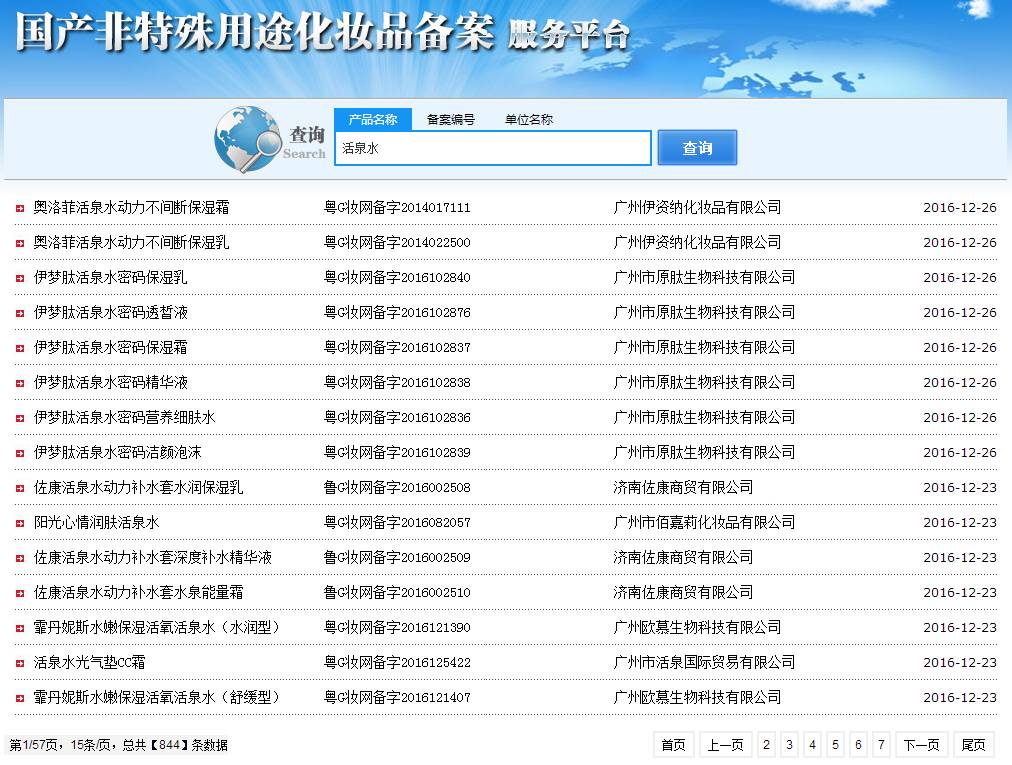Switch to the 单位名称 tab
This screenshot has width=1012, height=765.
[529, 119]
